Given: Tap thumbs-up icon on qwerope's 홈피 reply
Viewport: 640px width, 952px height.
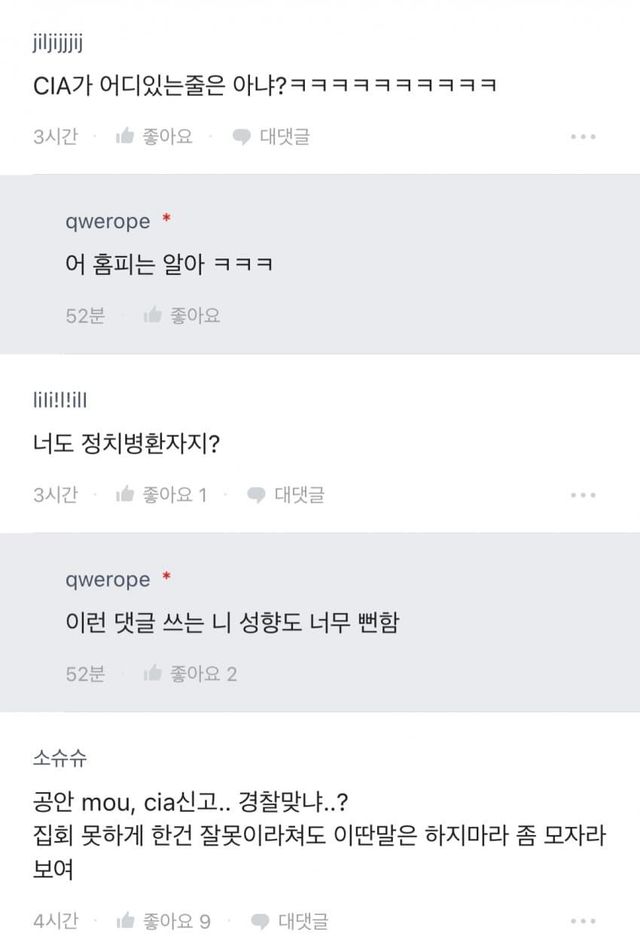Looking at the screenshot, I should pyautogui.click(x=153, y=316).
